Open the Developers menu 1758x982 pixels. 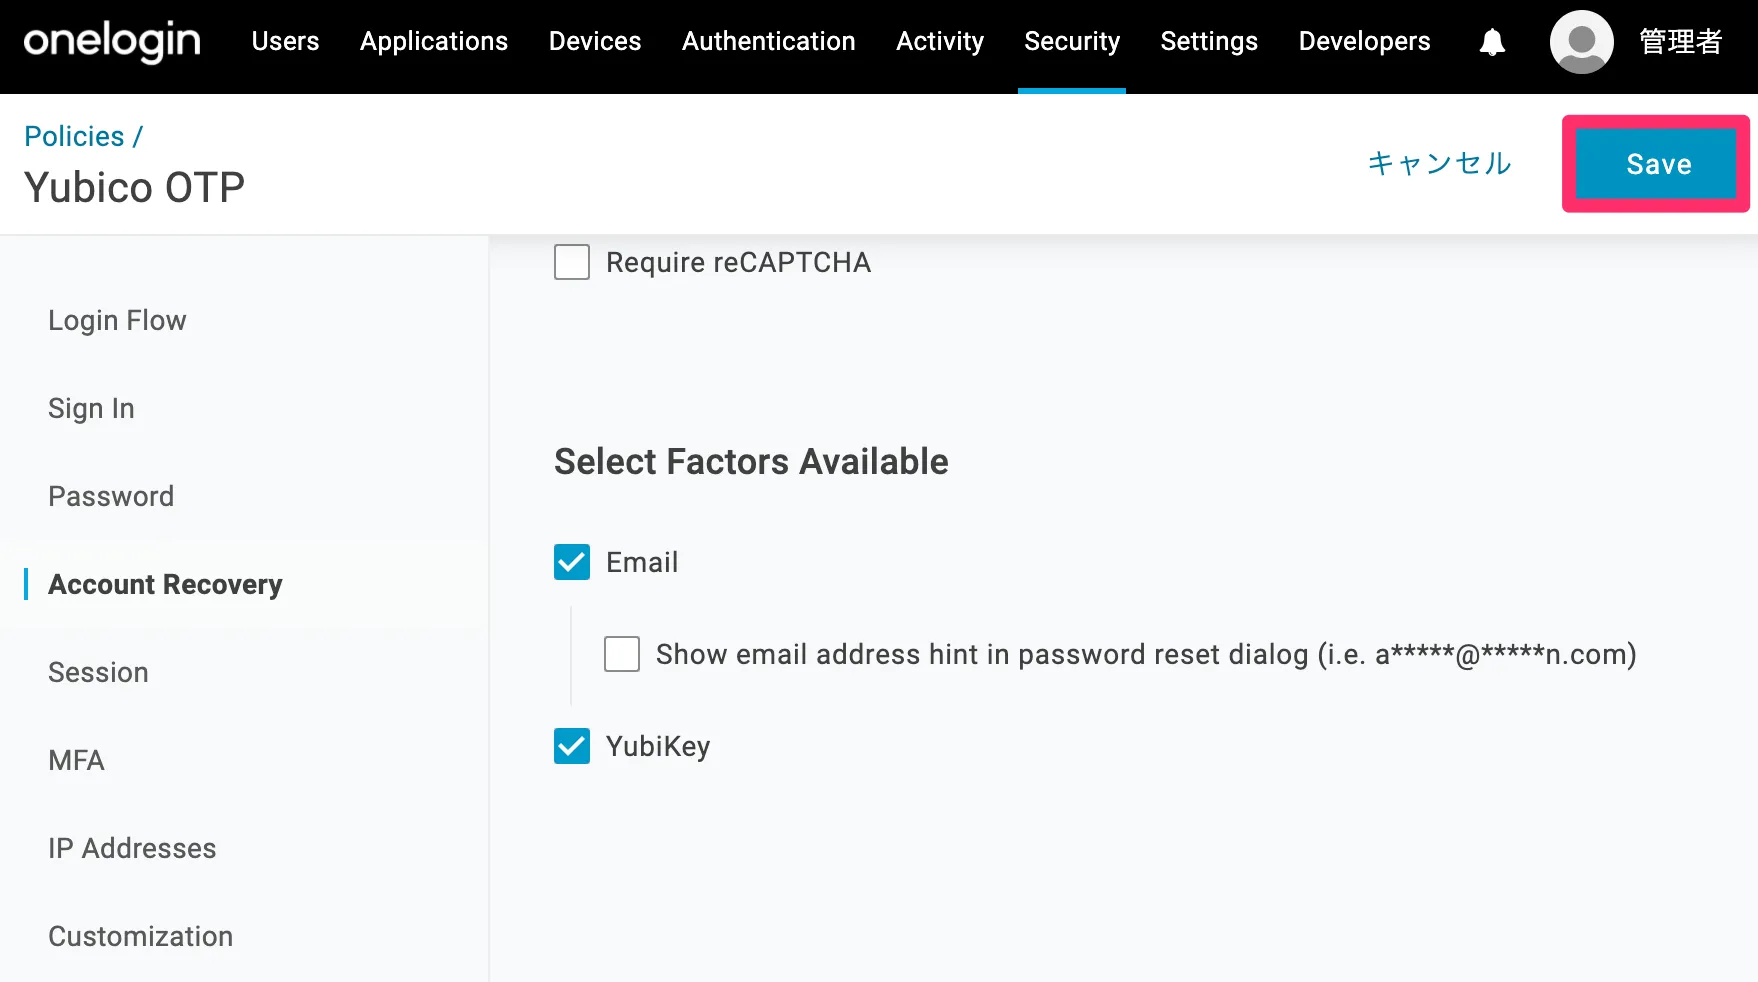coord(1364,41)
